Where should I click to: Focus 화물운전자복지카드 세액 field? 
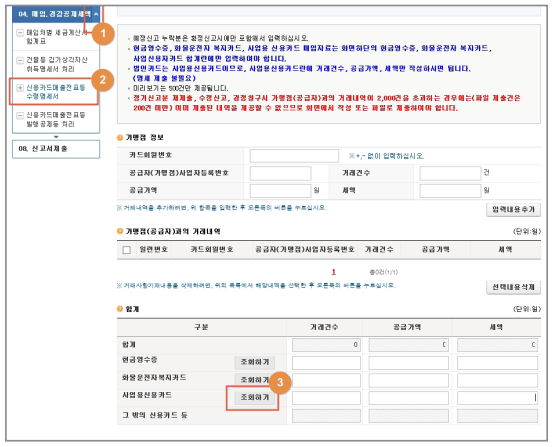(x=497, y=380)
